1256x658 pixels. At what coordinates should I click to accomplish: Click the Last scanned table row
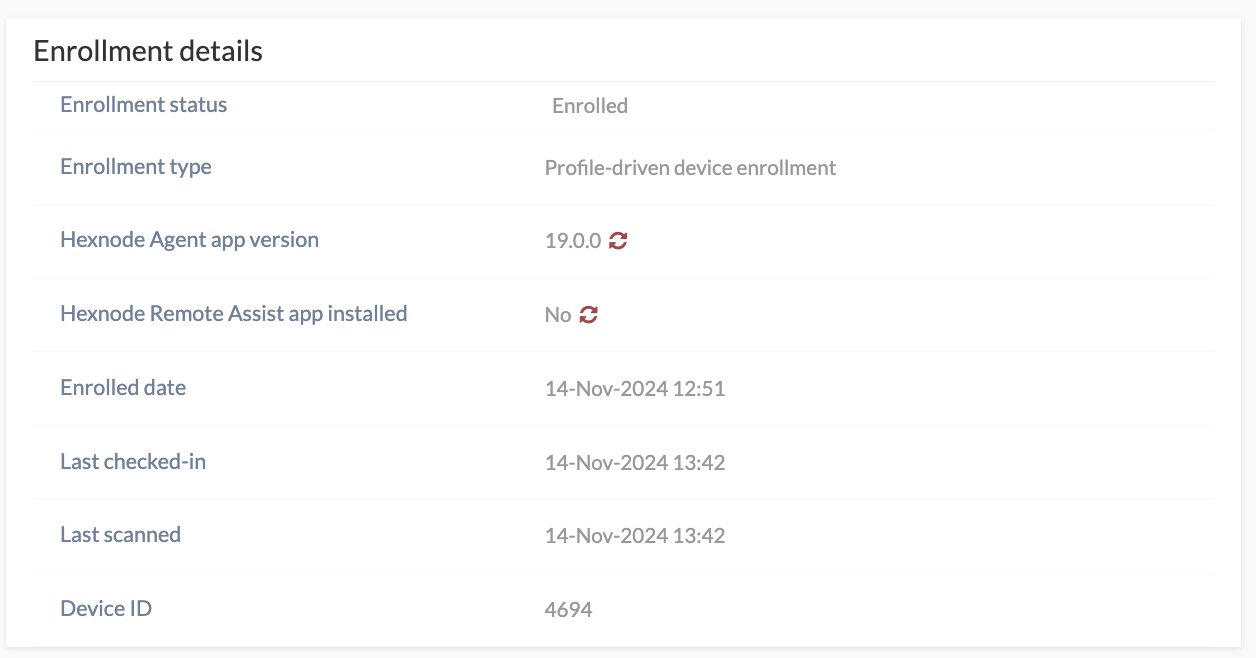(x=624, y=536)
